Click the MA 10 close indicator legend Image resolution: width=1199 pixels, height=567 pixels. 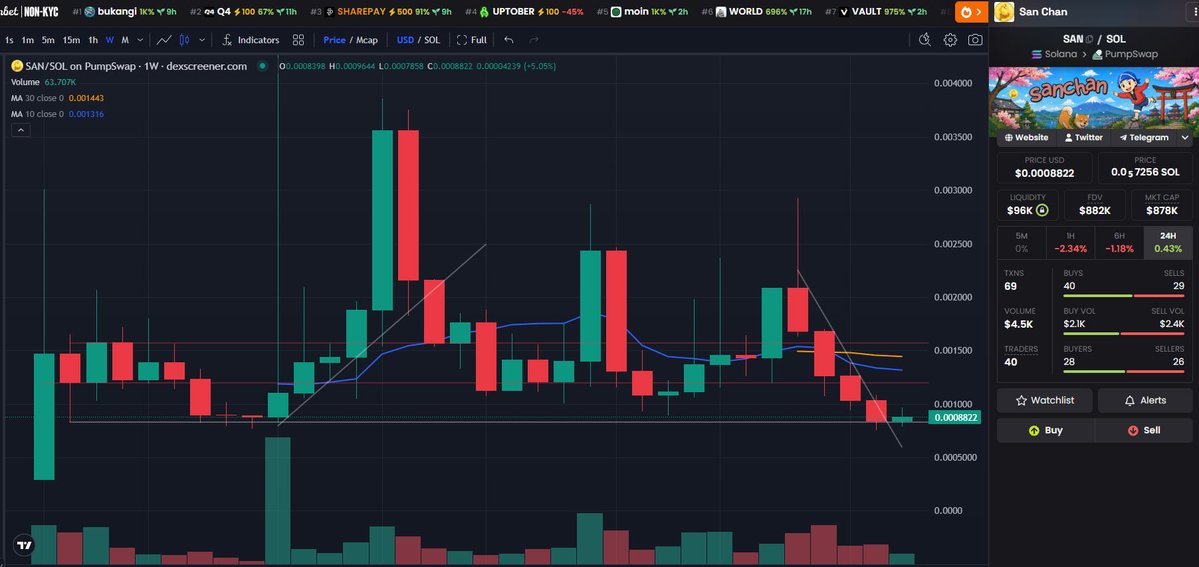coord(57,114)
